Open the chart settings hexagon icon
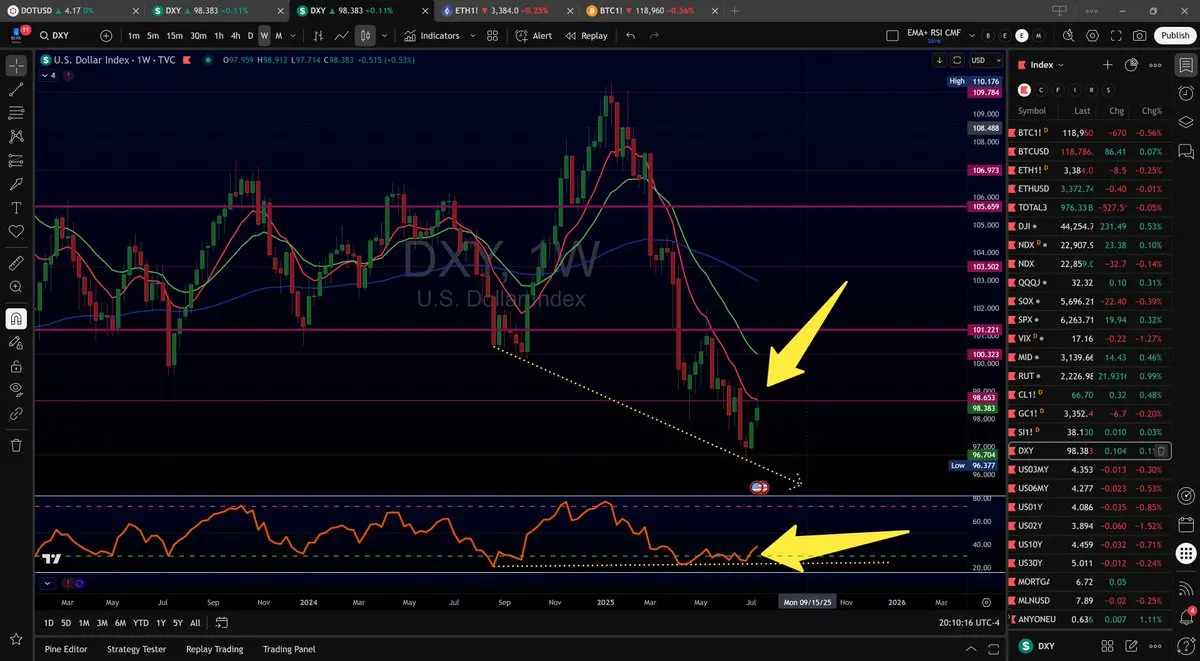Image resolution: width=1200 pixels, height=661 pixels. [1092, 35]
